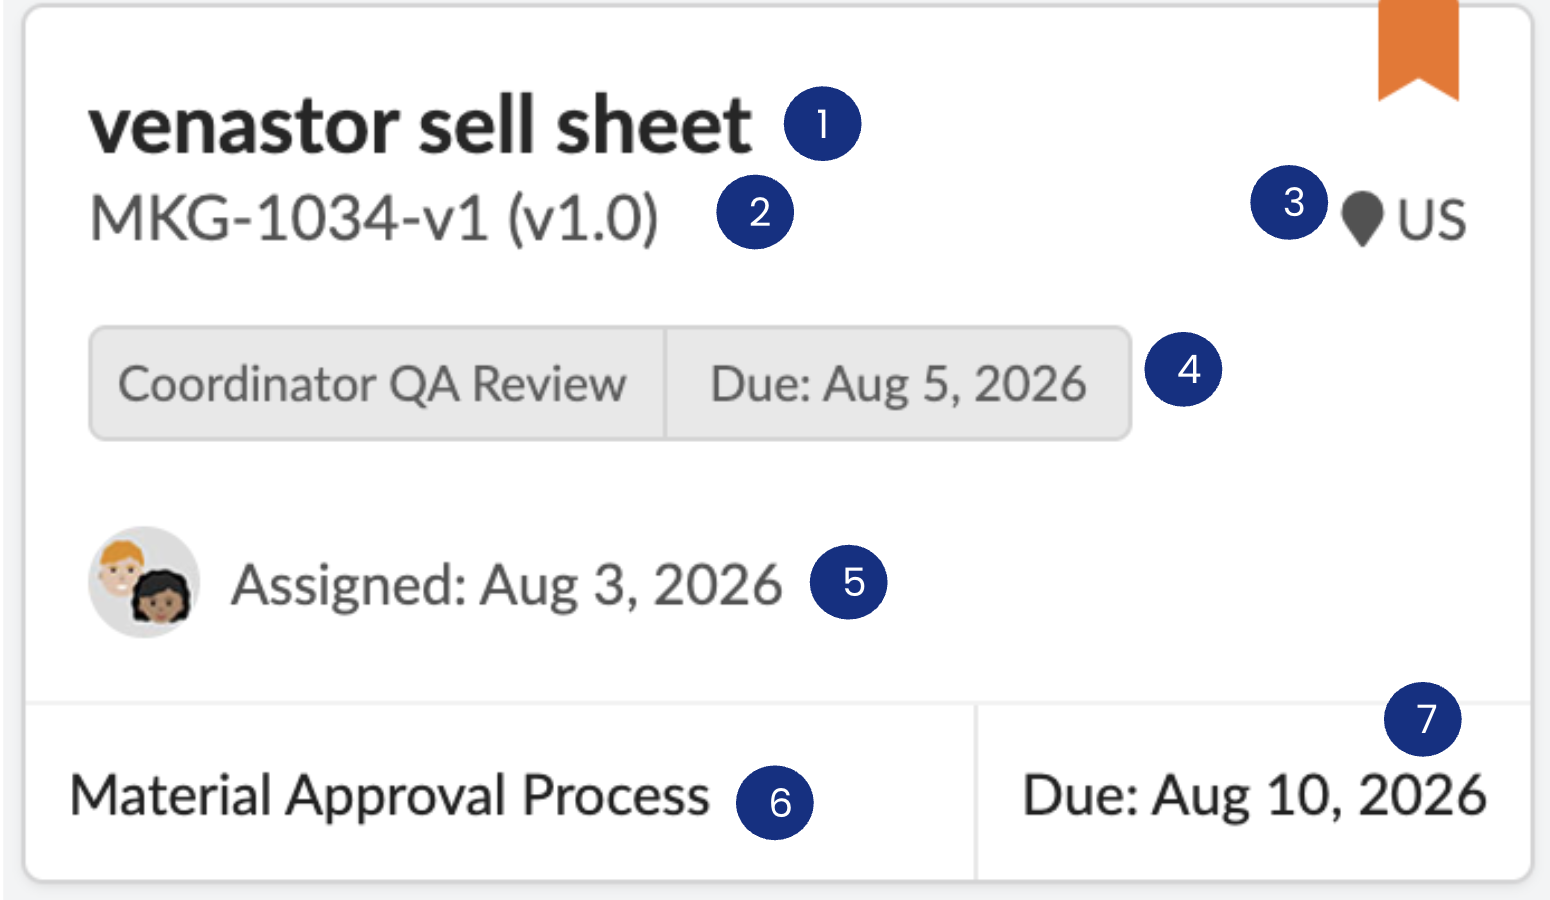The image size is (1550, 900).
Task: Click callout marker number 2
Action: coord(755,212)
